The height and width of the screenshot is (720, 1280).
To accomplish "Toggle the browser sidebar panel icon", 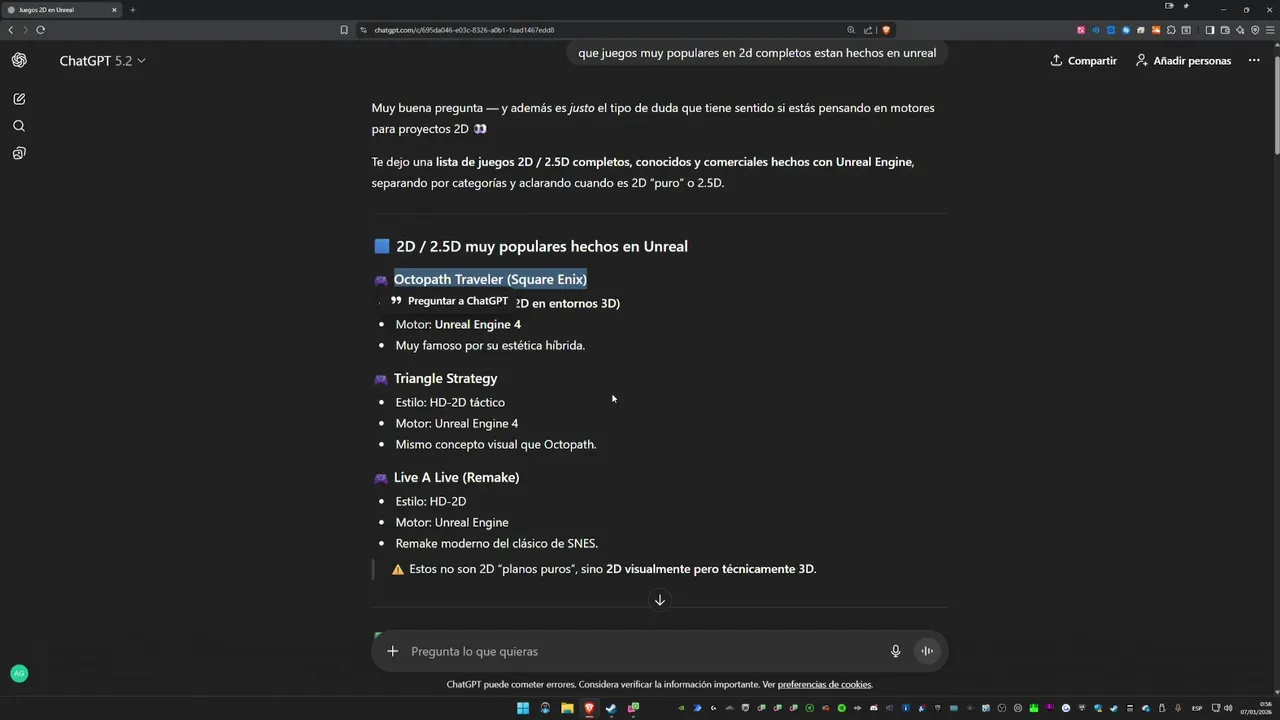I will pyautogui.click(x=1210, y=30).
